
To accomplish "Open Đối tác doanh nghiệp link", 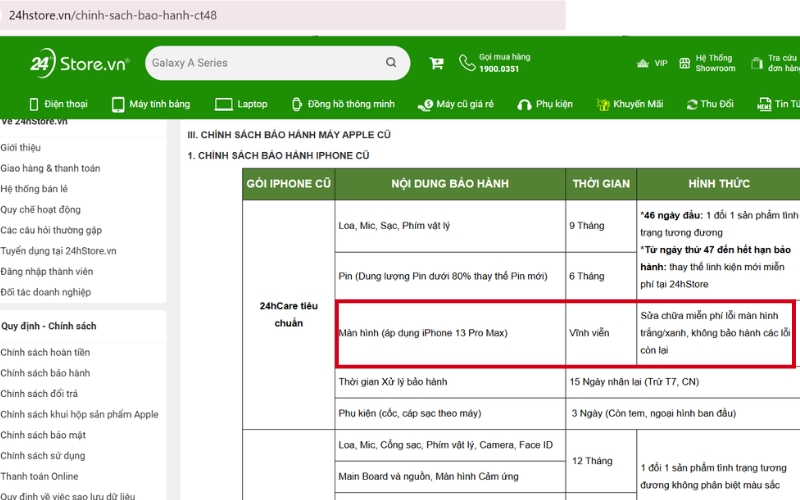I will click(x=45, y=292).
